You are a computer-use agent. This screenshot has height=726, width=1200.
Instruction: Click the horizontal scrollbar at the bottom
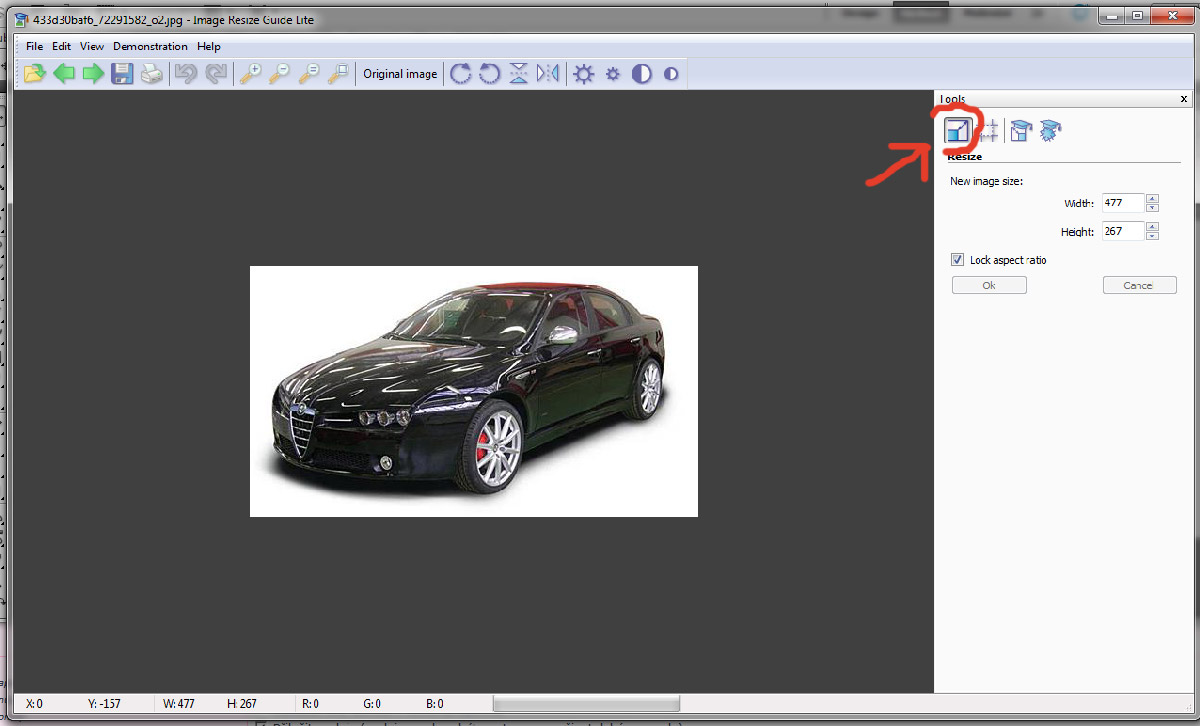tap(586, 704)
